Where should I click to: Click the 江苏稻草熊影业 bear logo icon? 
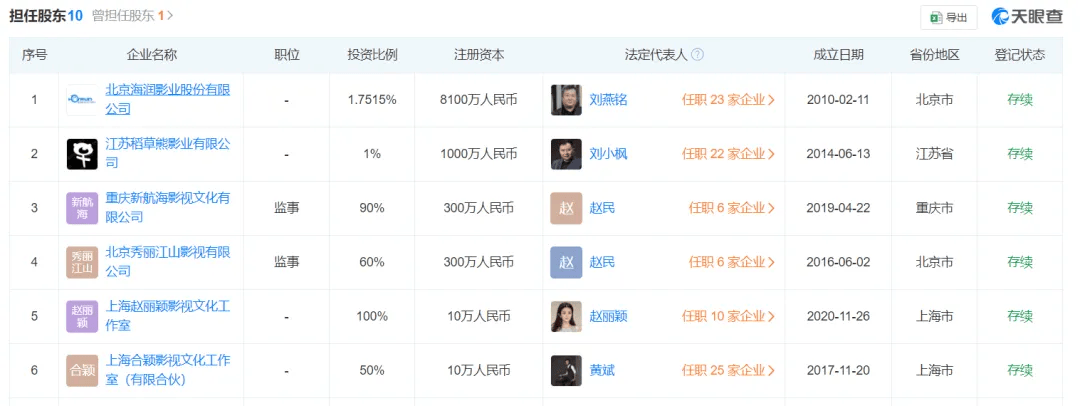coord(82,154)
